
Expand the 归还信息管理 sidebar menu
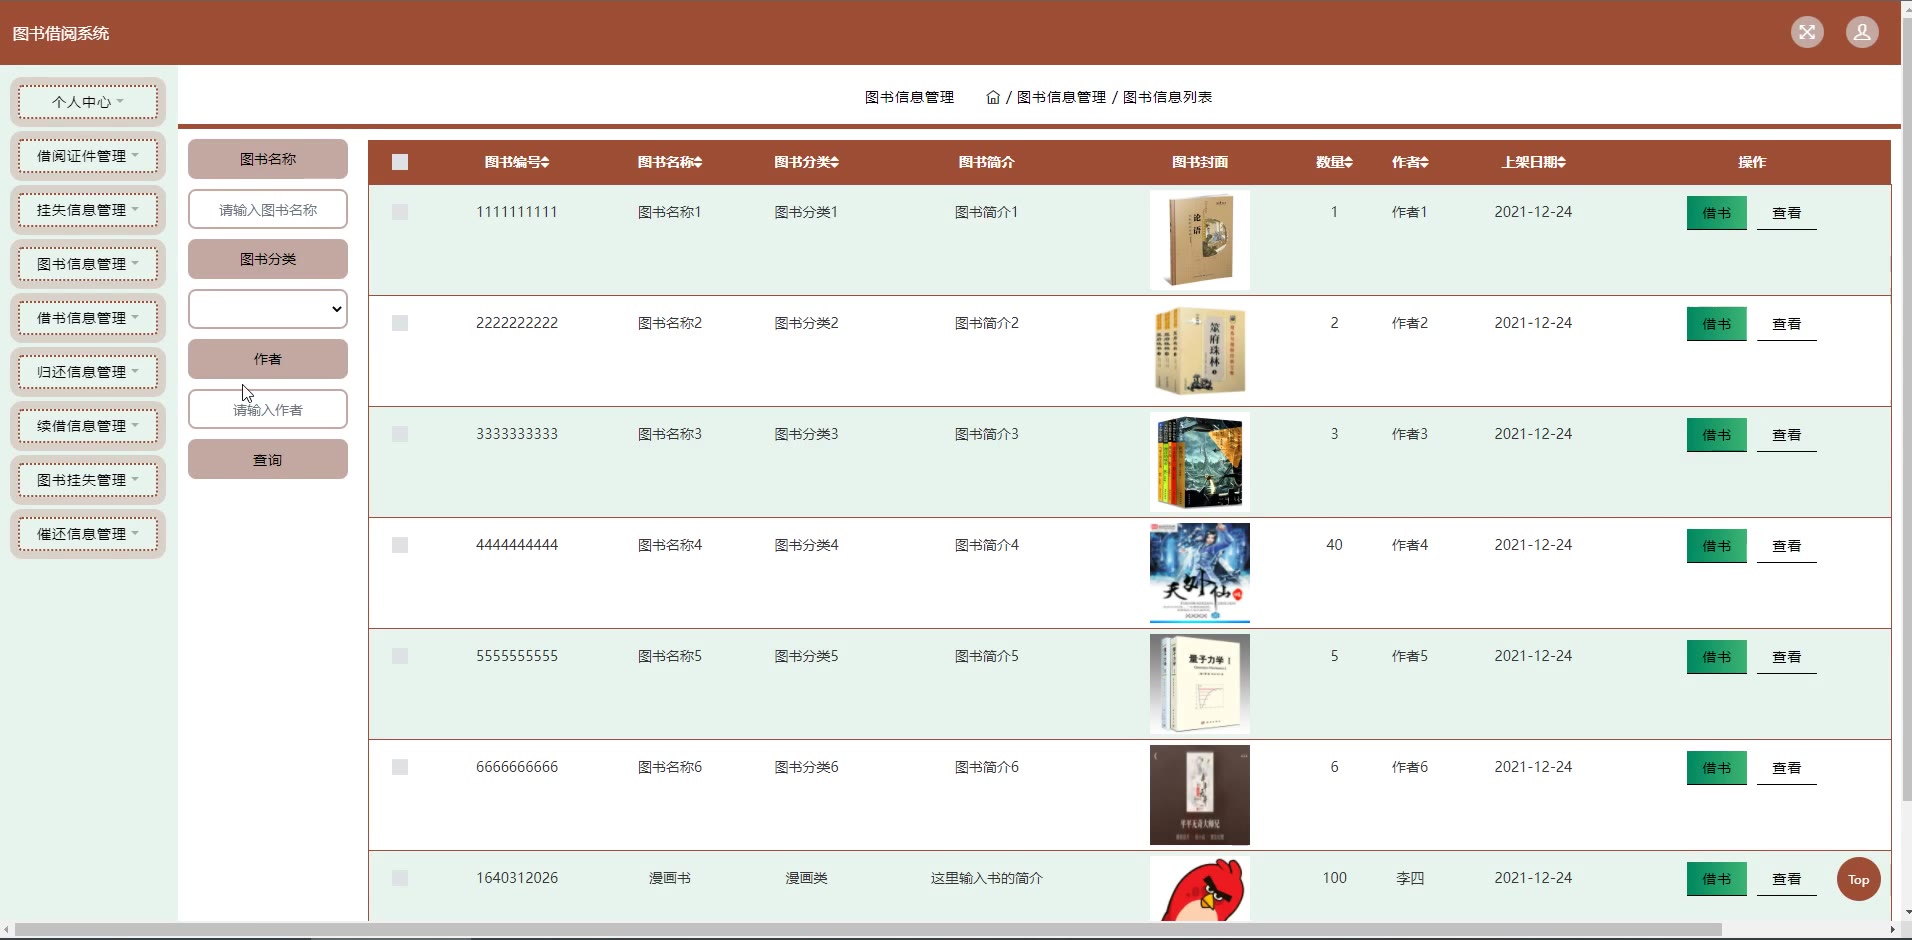pos(88,372)
